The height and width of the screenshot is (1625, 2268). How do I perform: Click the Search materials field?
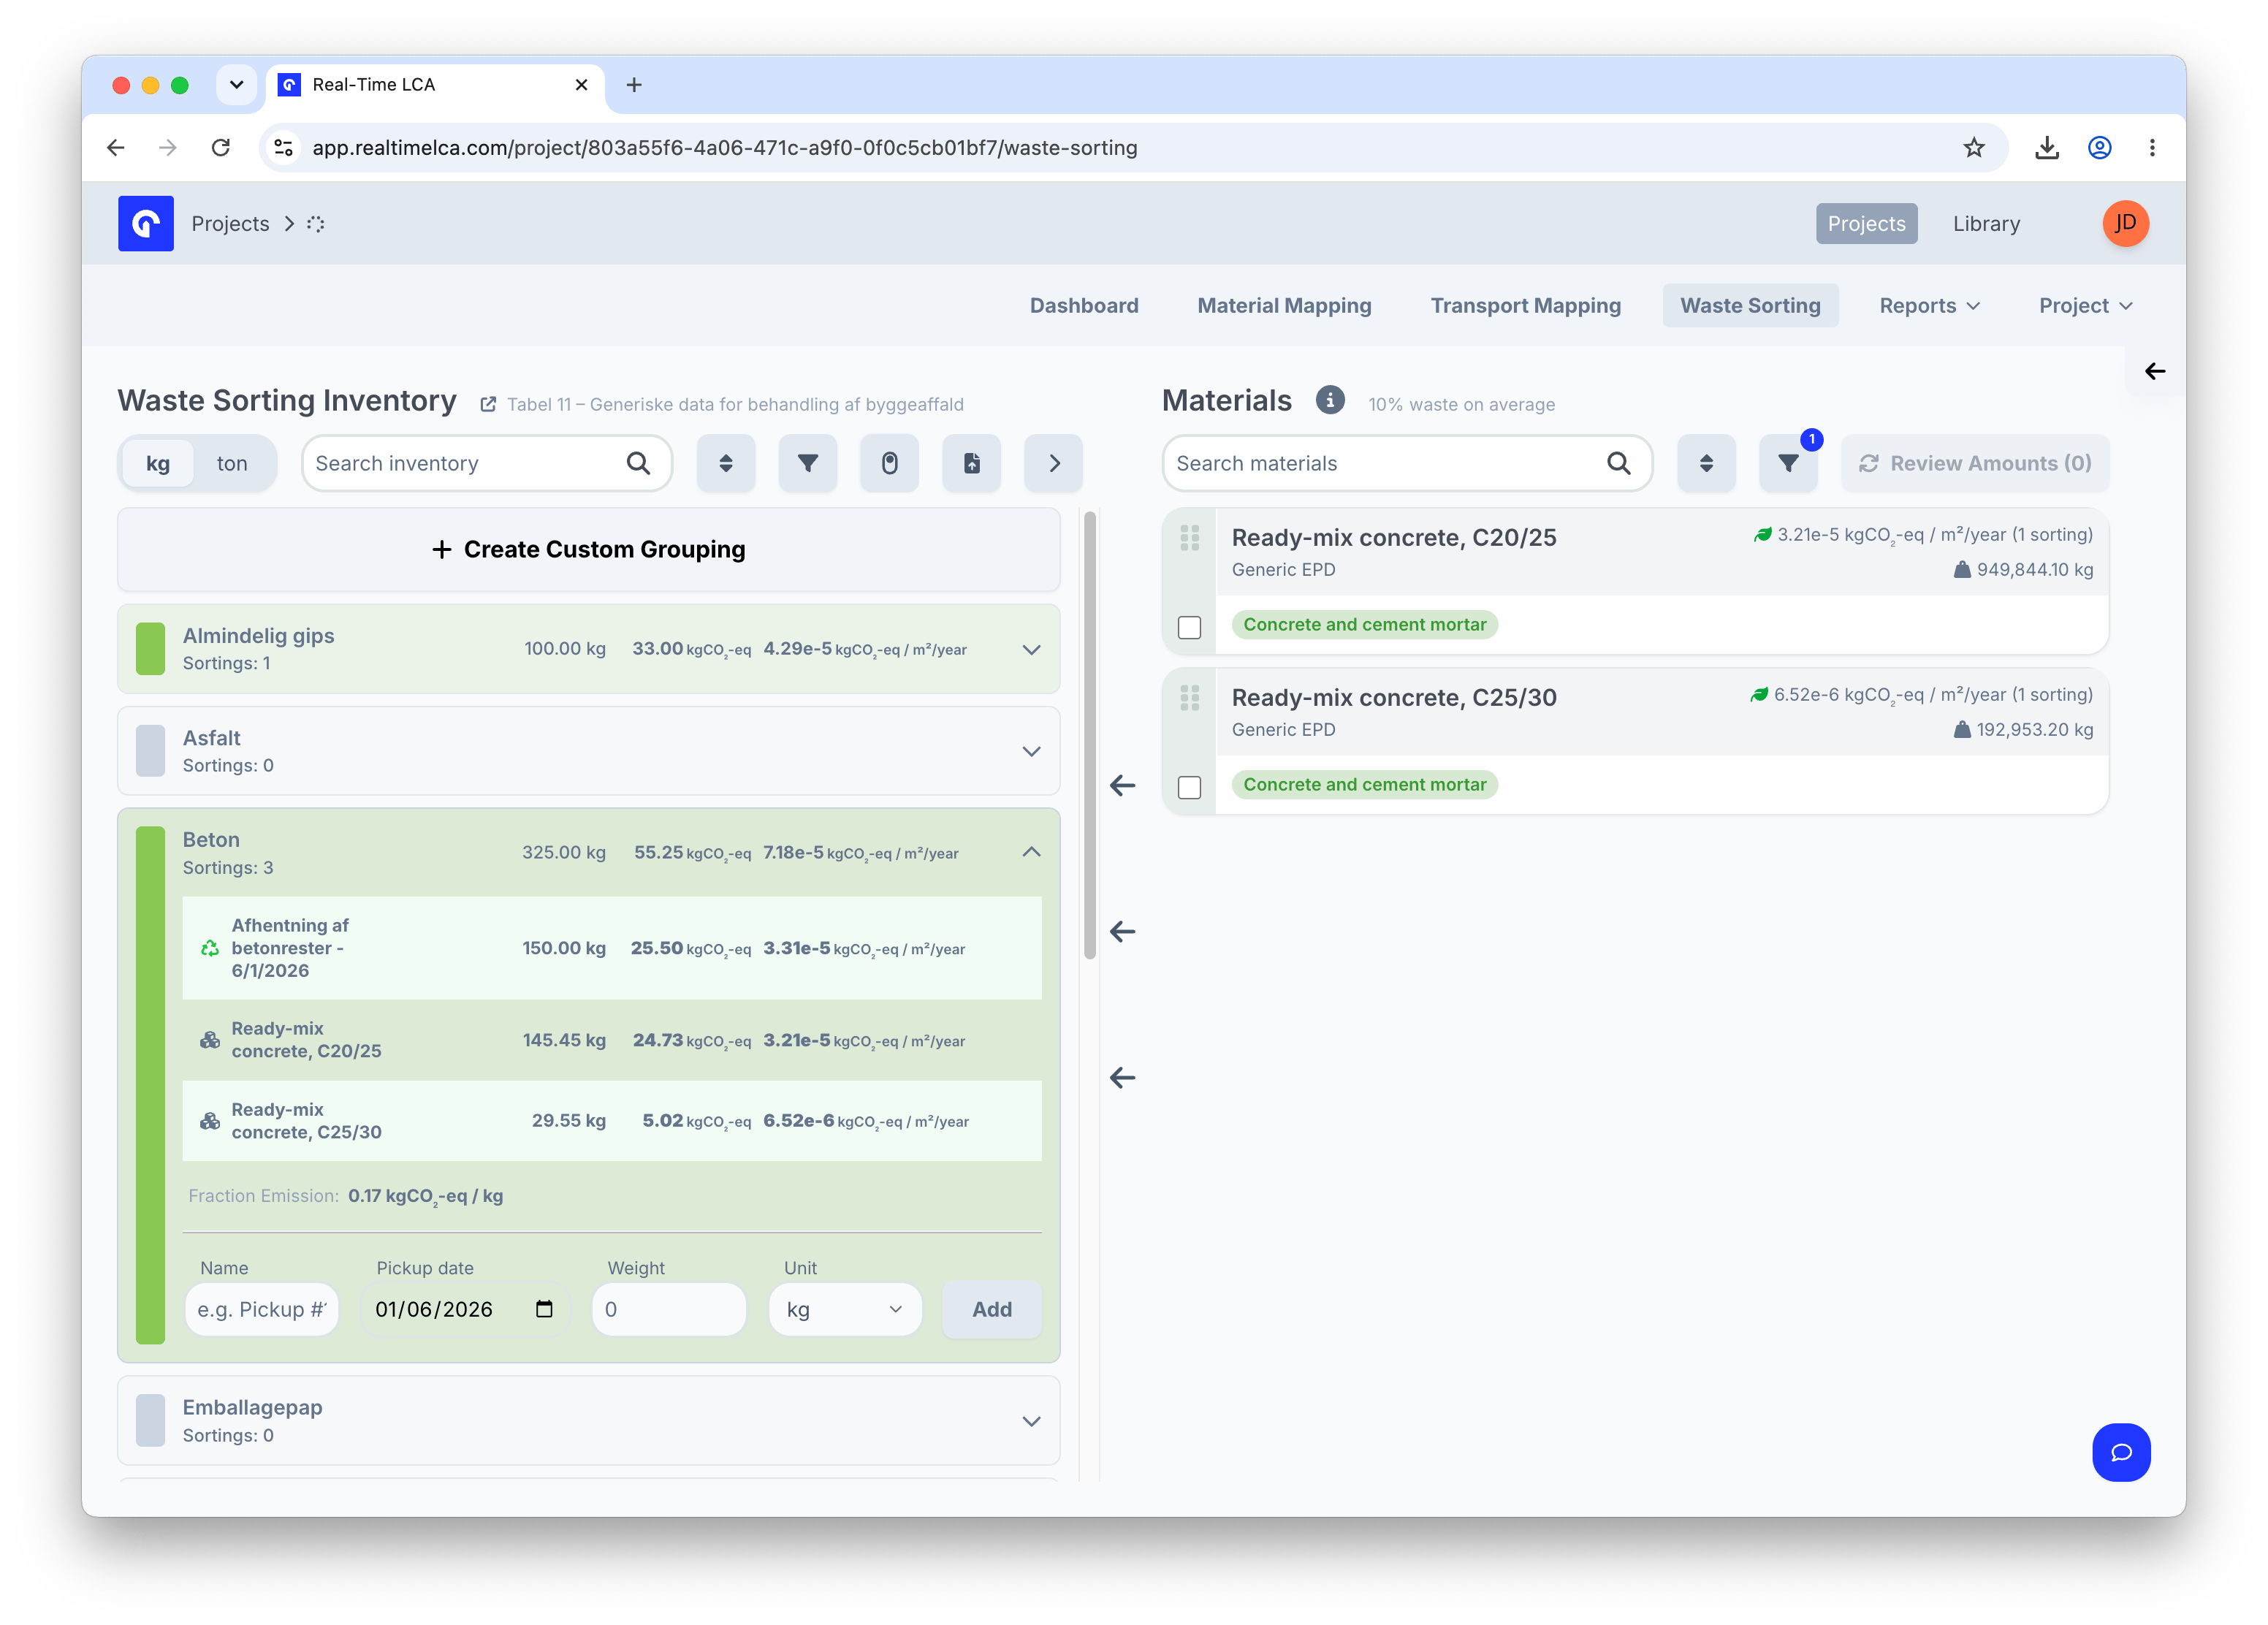click(x=1406, y=463)
